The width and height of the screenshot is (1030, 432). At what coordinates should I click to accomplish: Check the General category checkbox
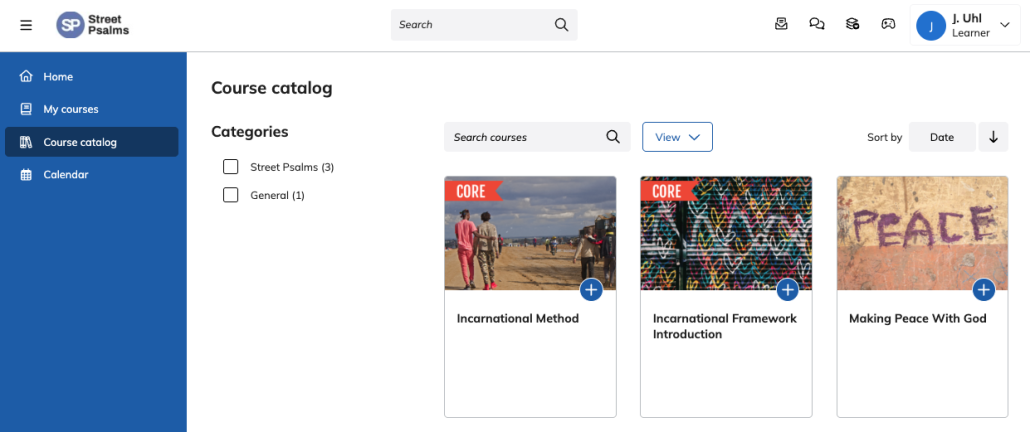(x=231, y=195)
